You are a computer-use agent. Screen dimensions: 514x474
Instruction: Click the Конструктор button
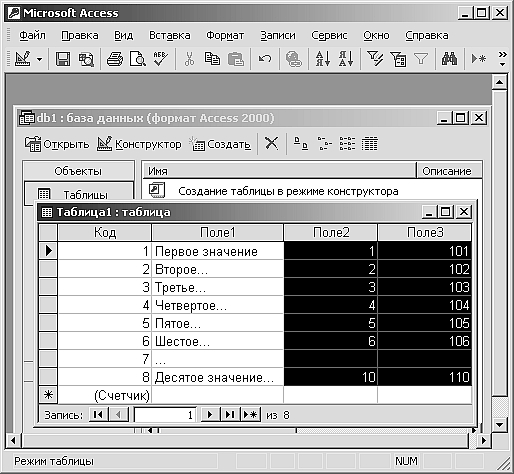click(139, 144)
